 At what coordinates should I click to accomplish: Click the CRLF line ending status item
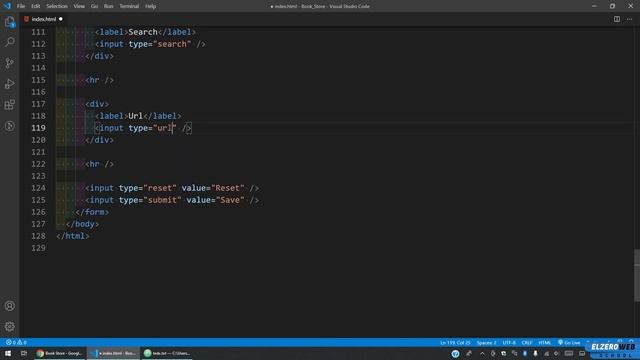(x=527, y=342)
